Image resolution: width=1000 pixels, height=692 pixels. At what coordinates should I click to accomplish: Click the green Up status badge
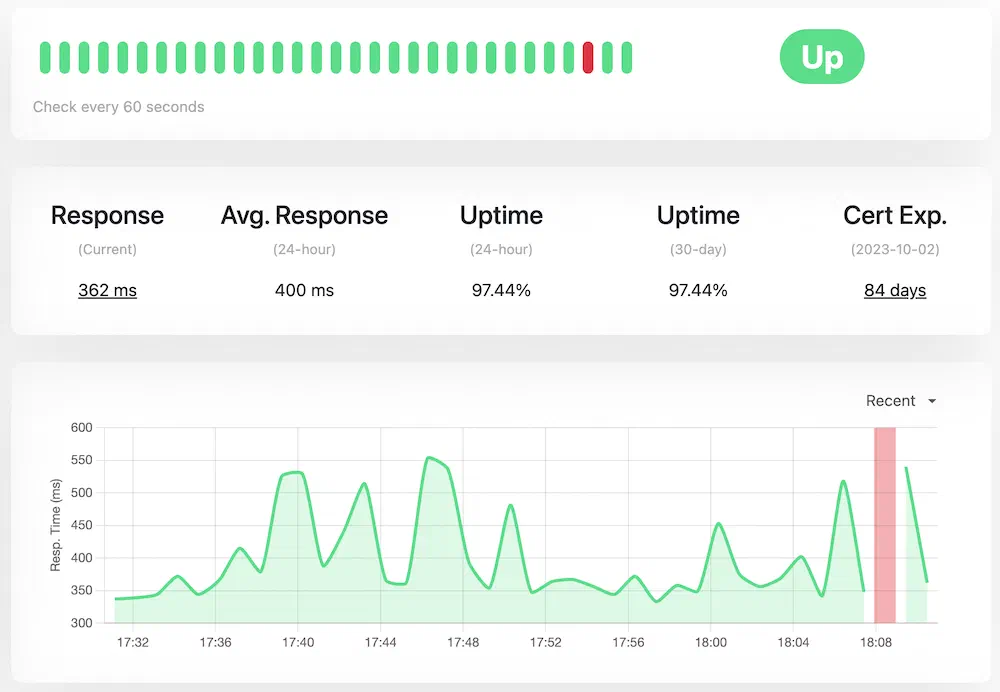[822, 57]
